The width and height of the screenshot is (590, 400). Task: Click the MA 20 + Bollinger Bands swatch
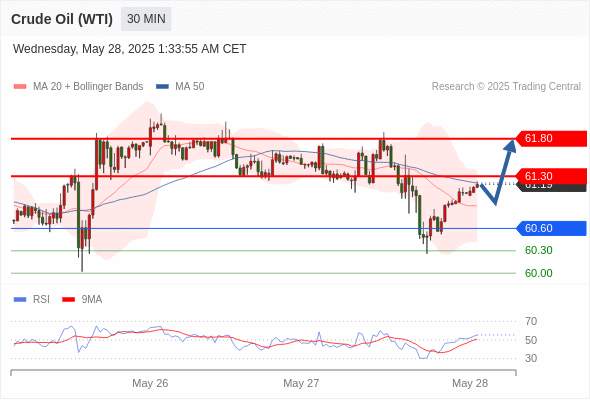20,87
